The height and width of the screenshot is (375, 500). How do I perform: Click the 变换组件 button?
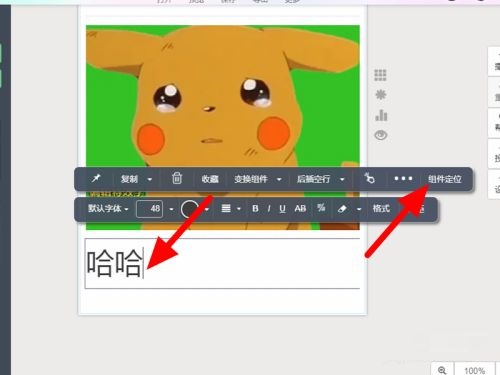coord(251,179)
